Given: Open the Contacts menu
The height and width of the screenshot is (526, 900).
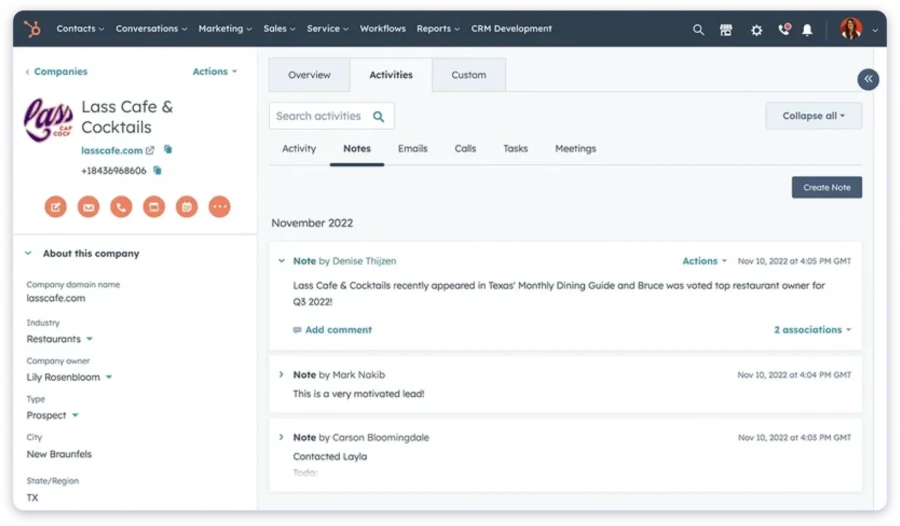Looking at the screenshot, I should [80, 29].
